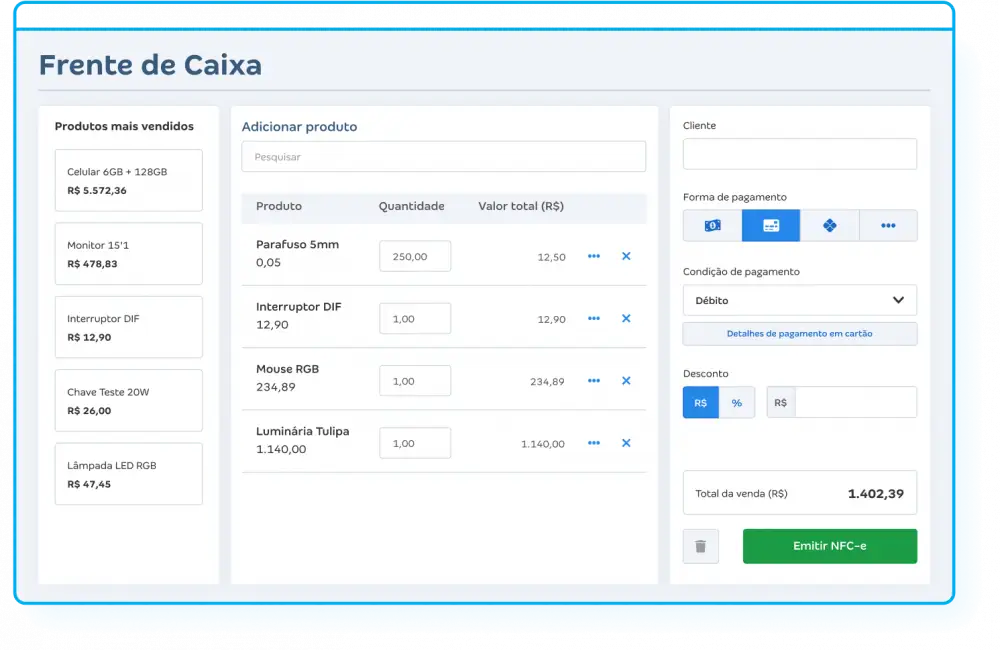Click the Produto column header
This screenshot has width=1000, height=650.
coord(279,206)
